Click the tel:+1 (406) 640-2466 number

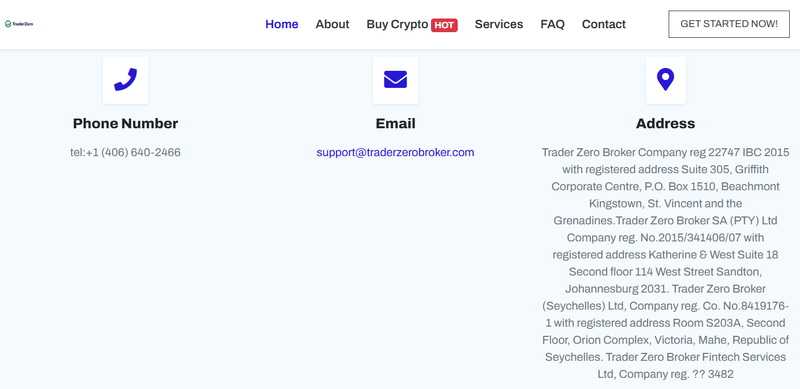(126, 152)
